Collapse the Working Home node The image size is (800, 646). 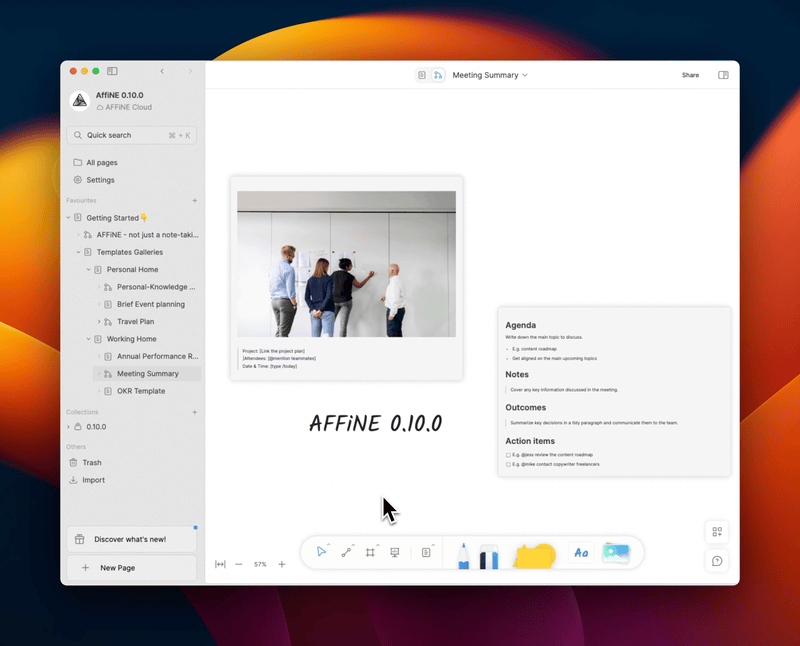click(88, 339)
